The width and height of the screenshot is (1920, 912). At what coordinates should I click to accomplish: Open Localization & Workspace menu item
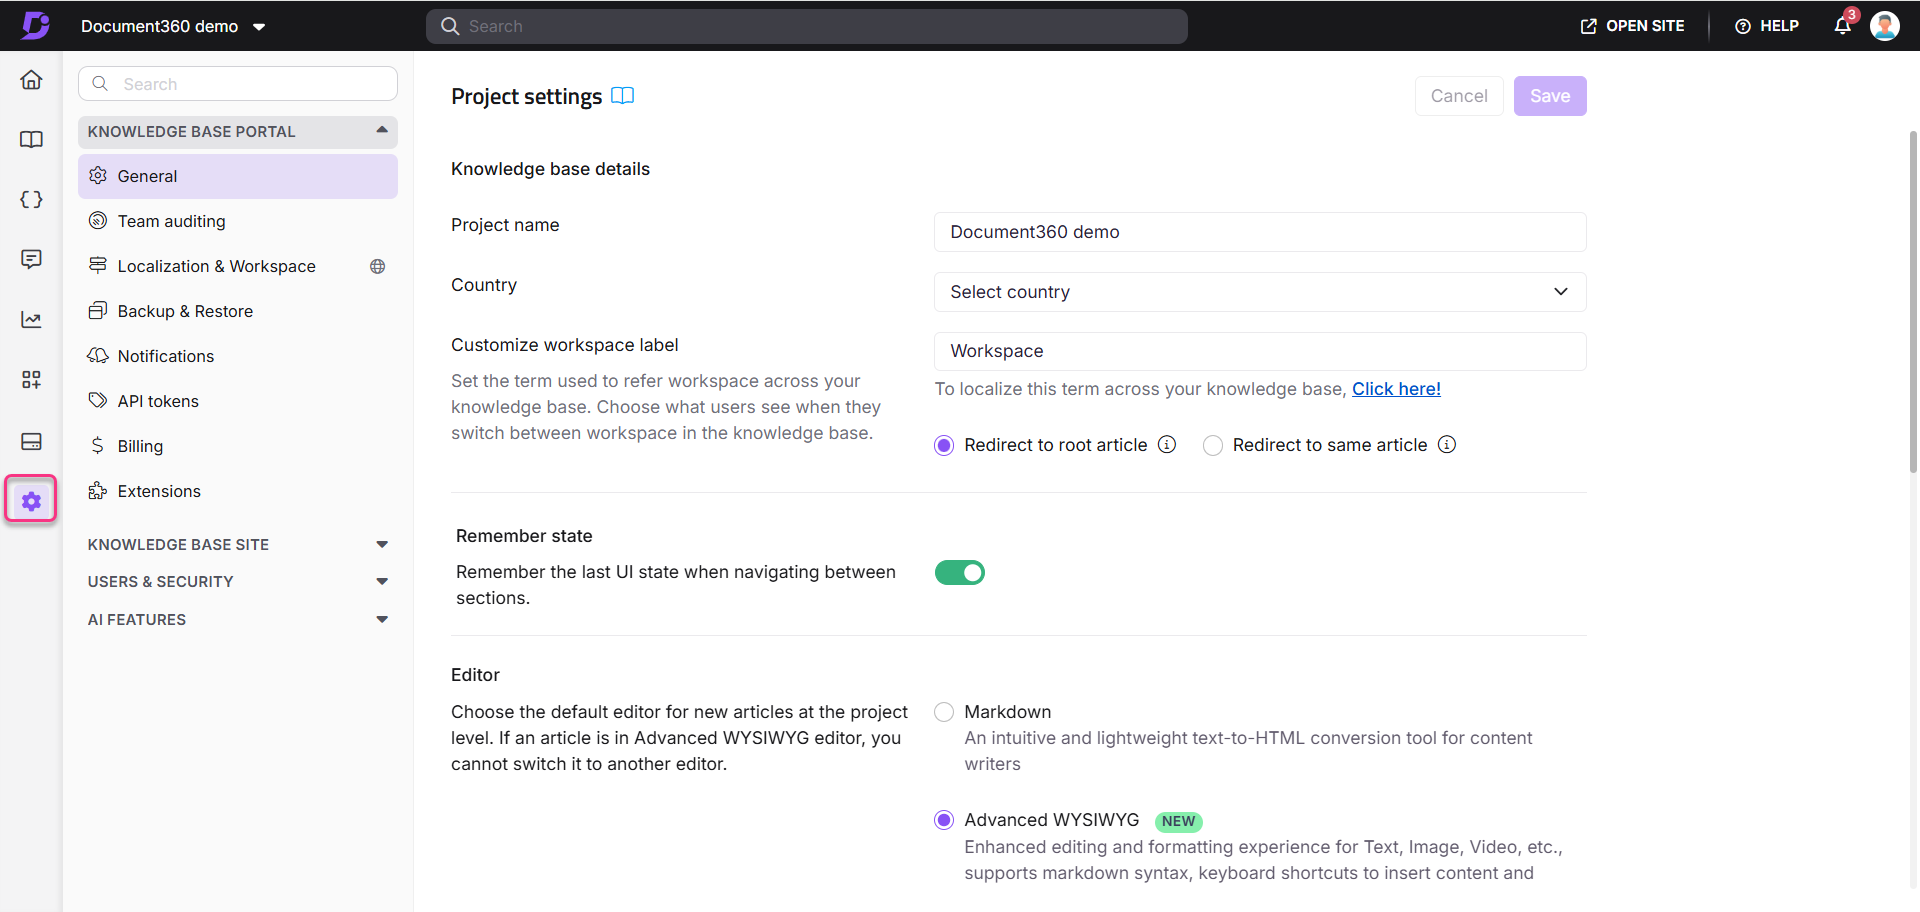[x=238, y=266]
